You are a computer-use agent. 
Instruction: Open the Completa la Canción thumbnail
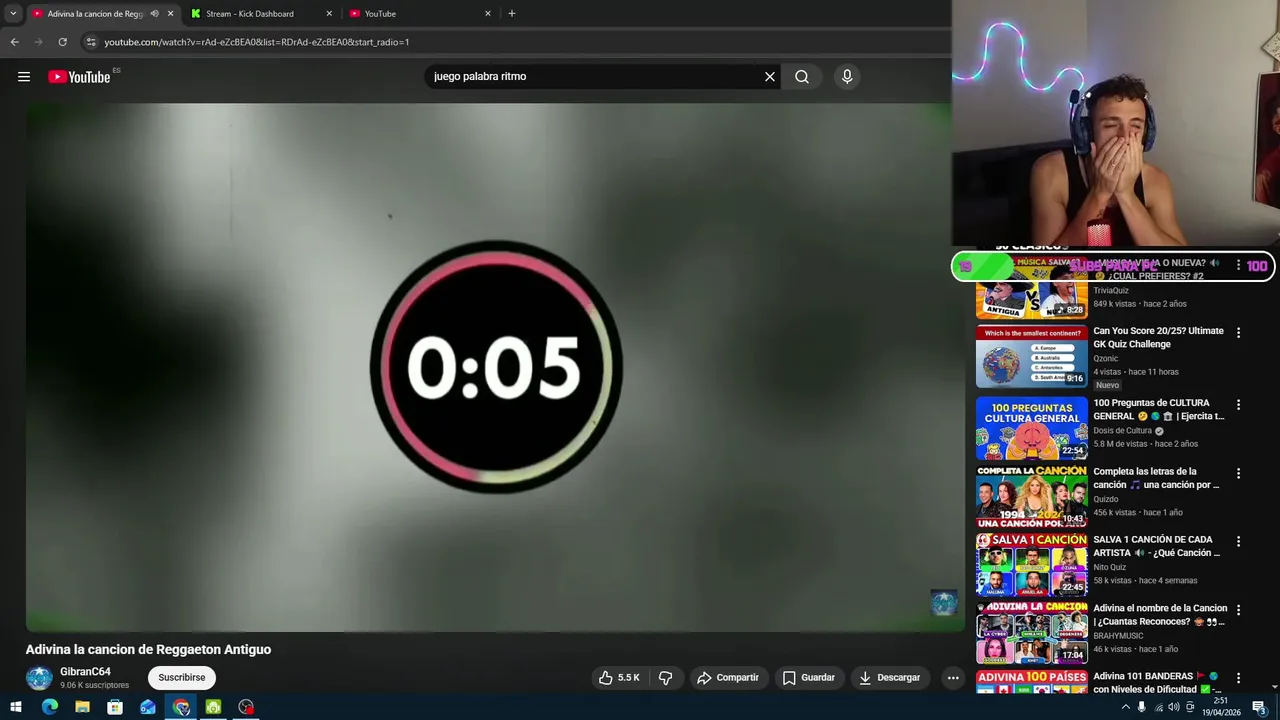[x=1032, y=497]
